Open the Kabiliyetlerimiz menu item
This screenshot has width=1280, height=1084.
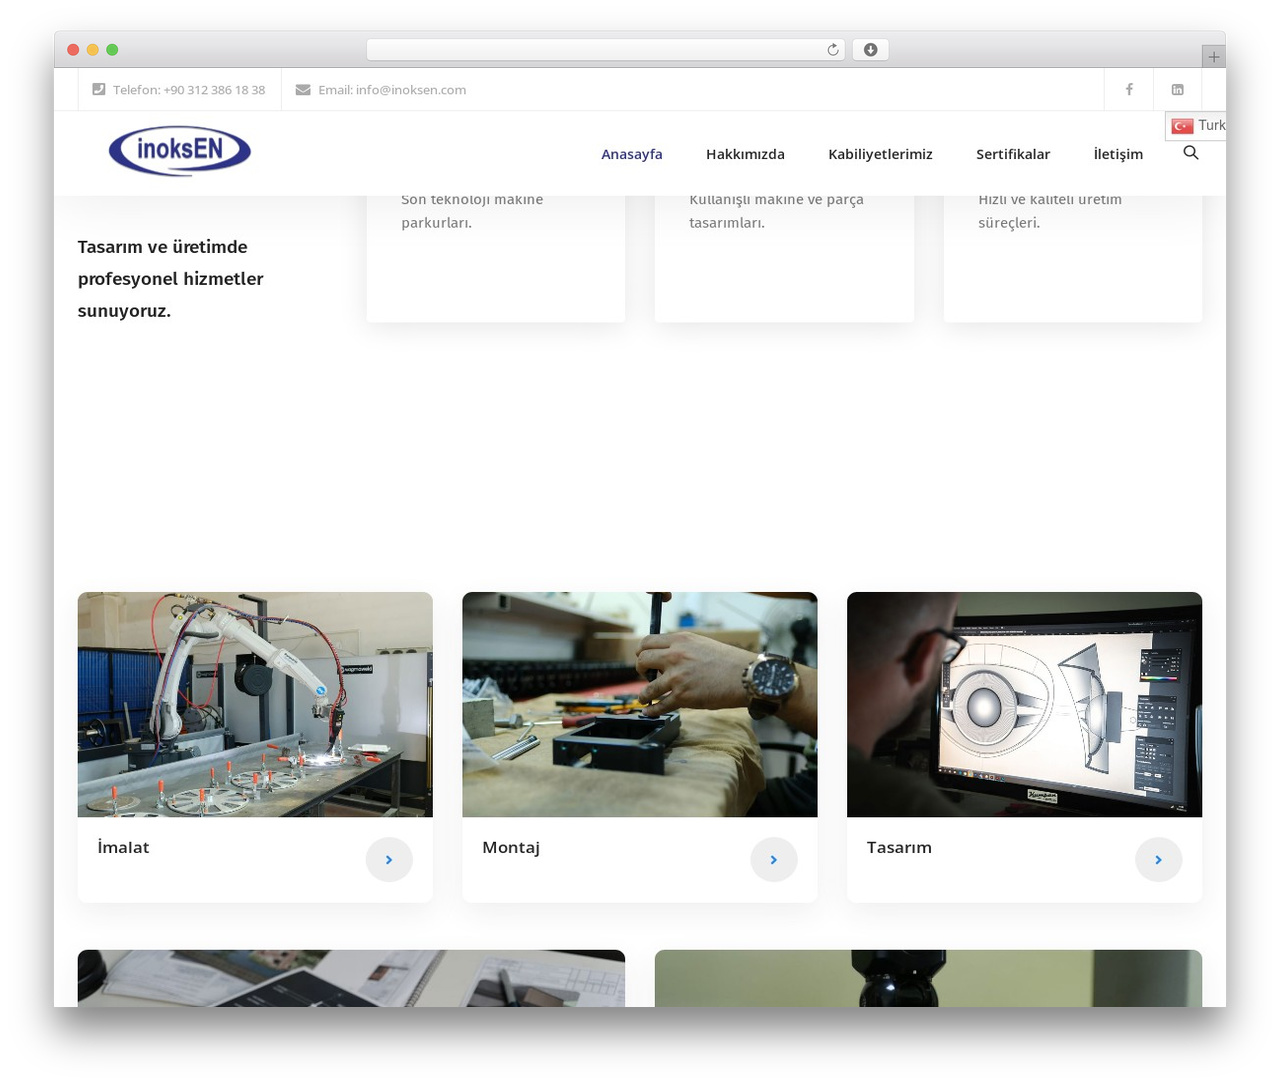tap(880, 154)
